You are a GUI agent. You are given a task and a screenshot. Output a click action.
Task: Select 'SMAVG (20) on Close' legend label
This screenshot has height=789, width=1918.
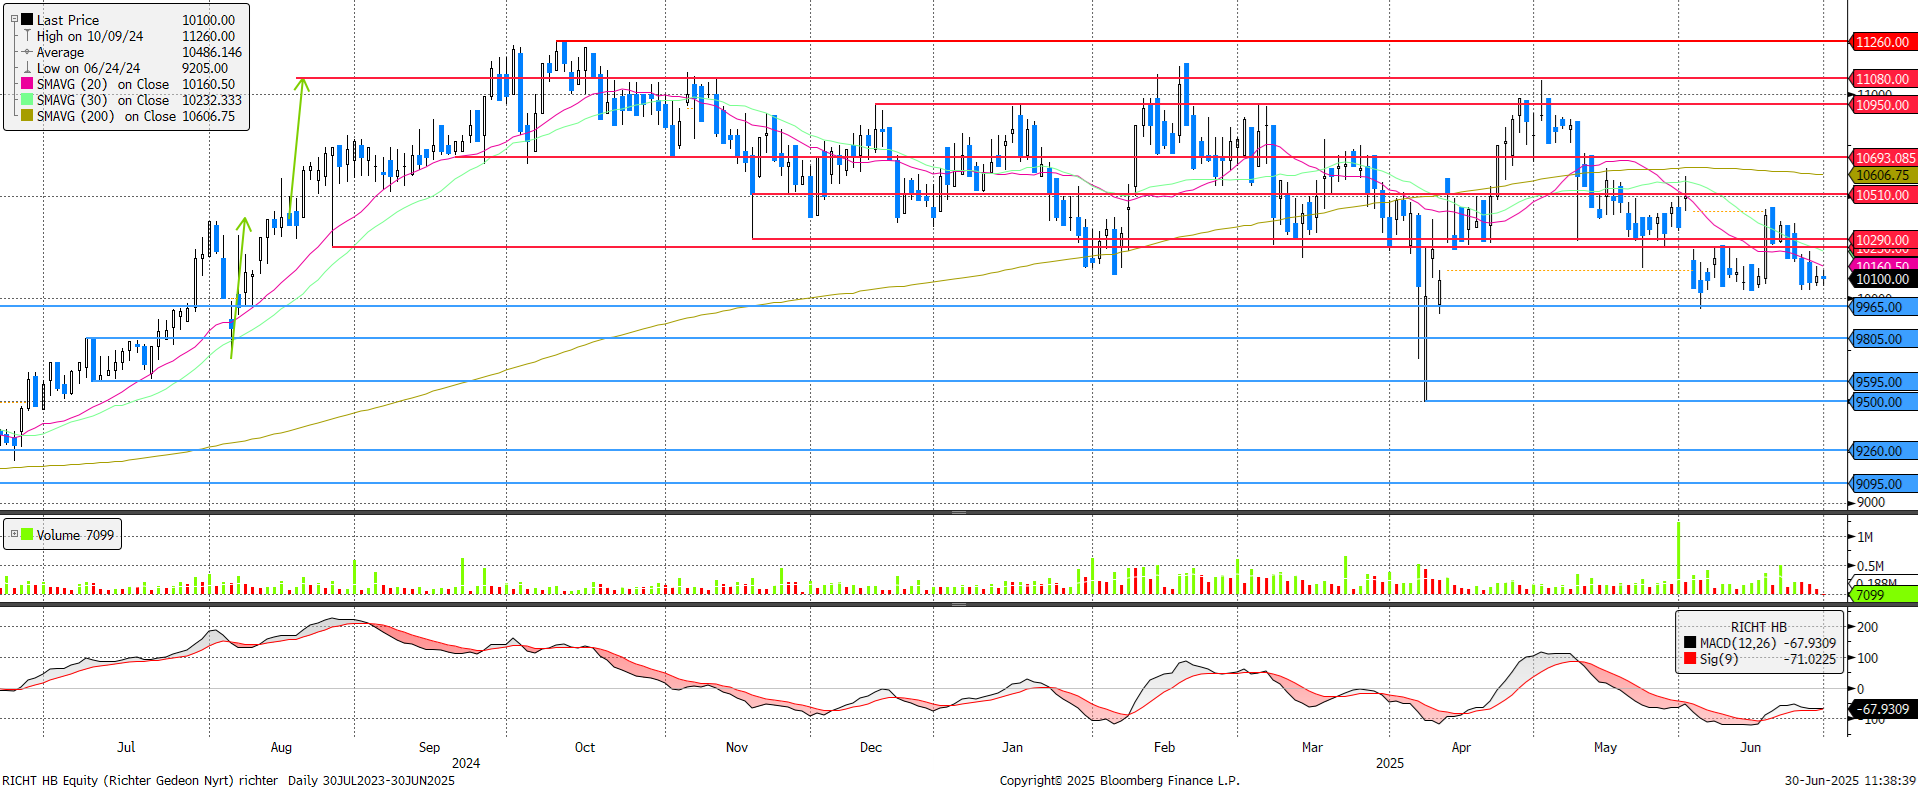pos(103,84)
